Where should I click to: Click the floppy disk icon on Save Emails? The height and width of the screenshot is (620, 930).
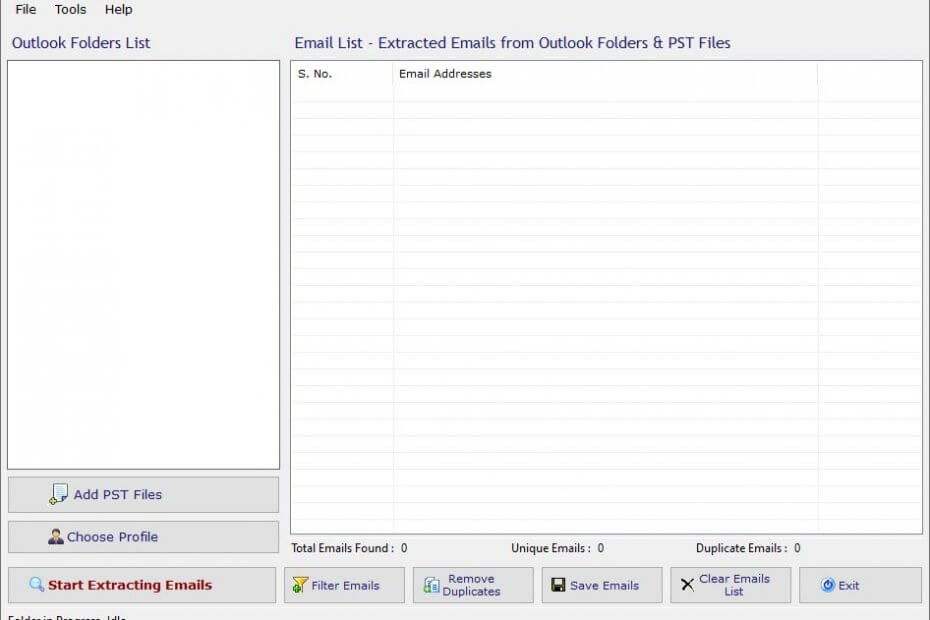point(558,585)
